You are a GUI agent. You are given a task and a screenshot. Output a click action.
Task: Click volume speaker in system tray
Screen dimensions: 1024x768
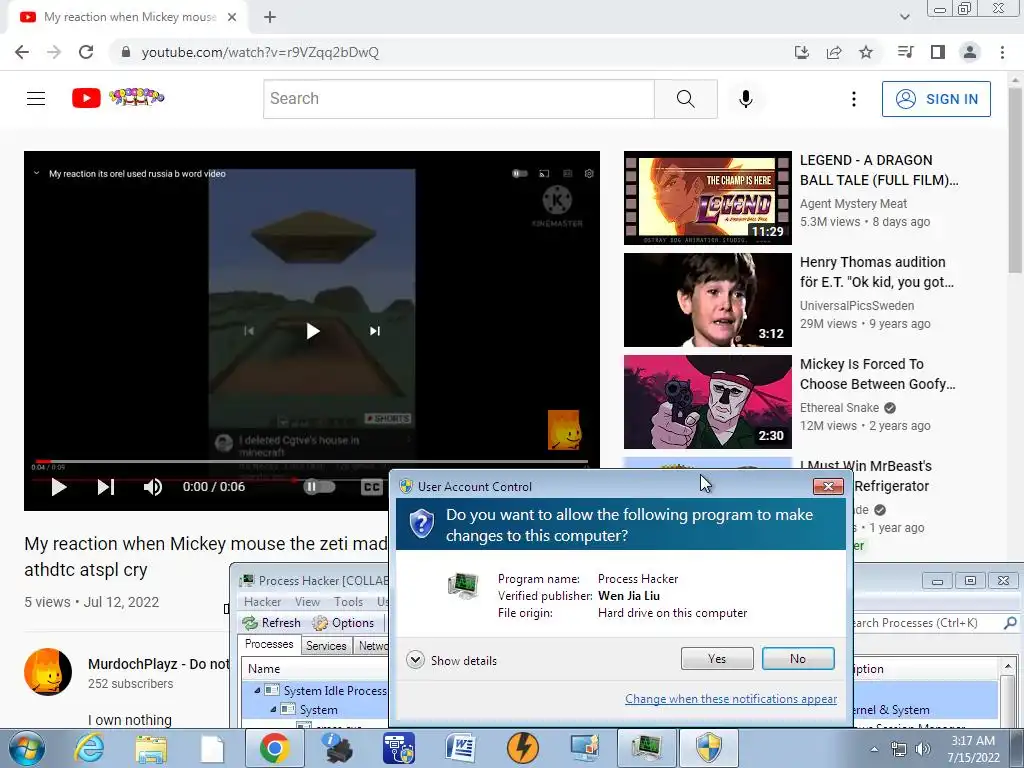(923, 749)
